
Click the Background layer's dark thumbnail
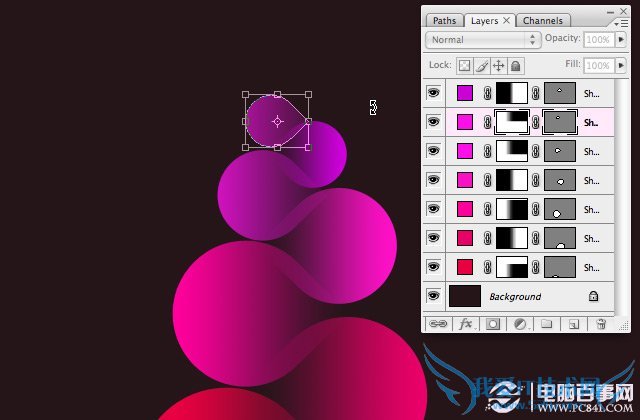pyautogui.click(x=465, y=296)
